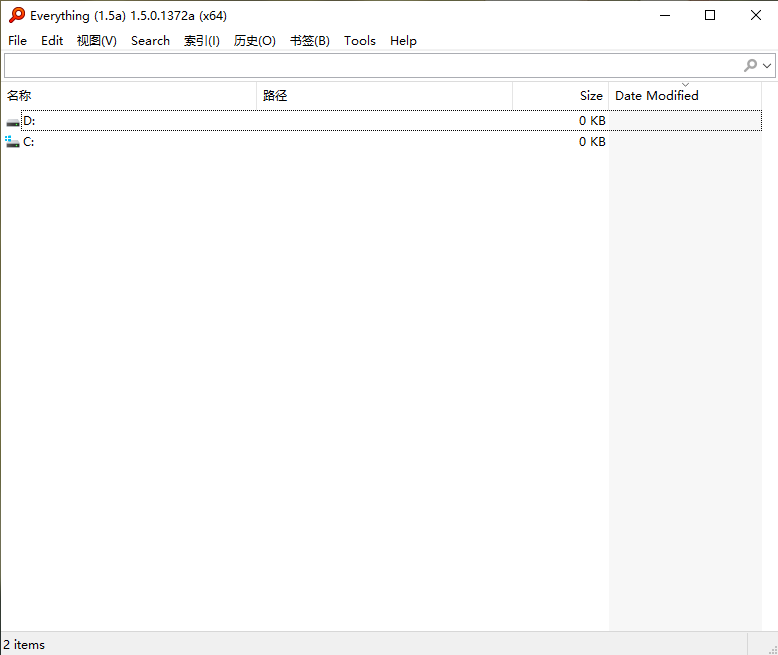Open the 书签(B) menu
Viewport: 778px width, 655px height.
pos(310,41)
